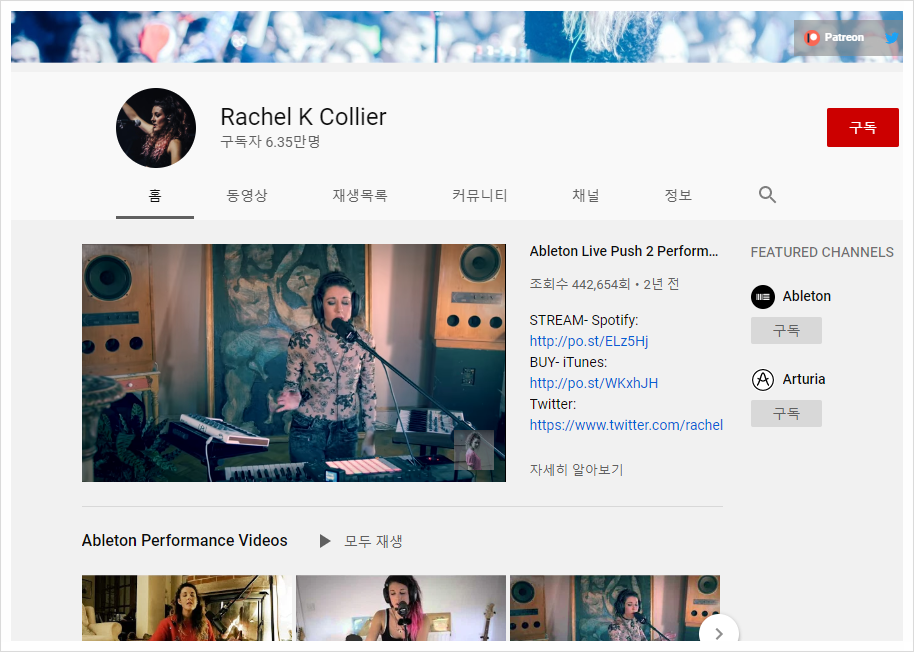The image size is (914, 652).
Task: Click the 구독자 6.35만명 subscriber count
Action: point(270,142)
